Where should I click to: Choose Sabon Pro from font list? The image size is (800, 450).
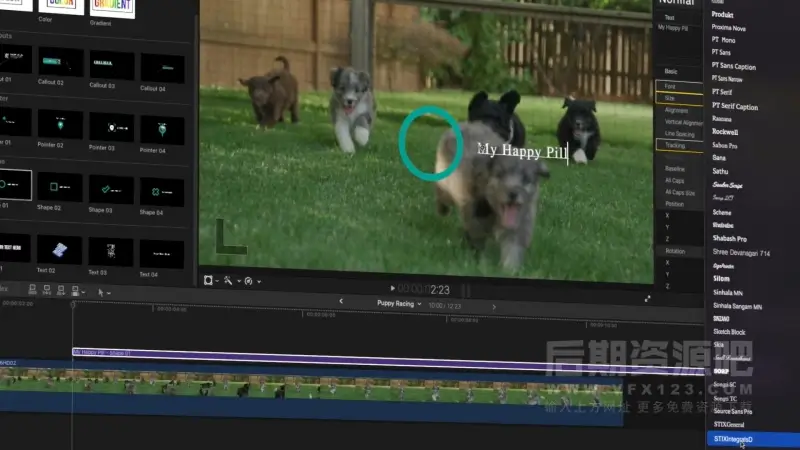(x=724, y=145)
